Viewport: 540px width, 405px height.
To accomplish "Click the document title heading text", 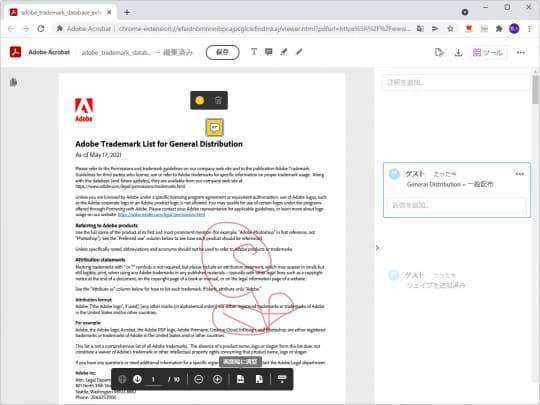I will click(159, 144).
